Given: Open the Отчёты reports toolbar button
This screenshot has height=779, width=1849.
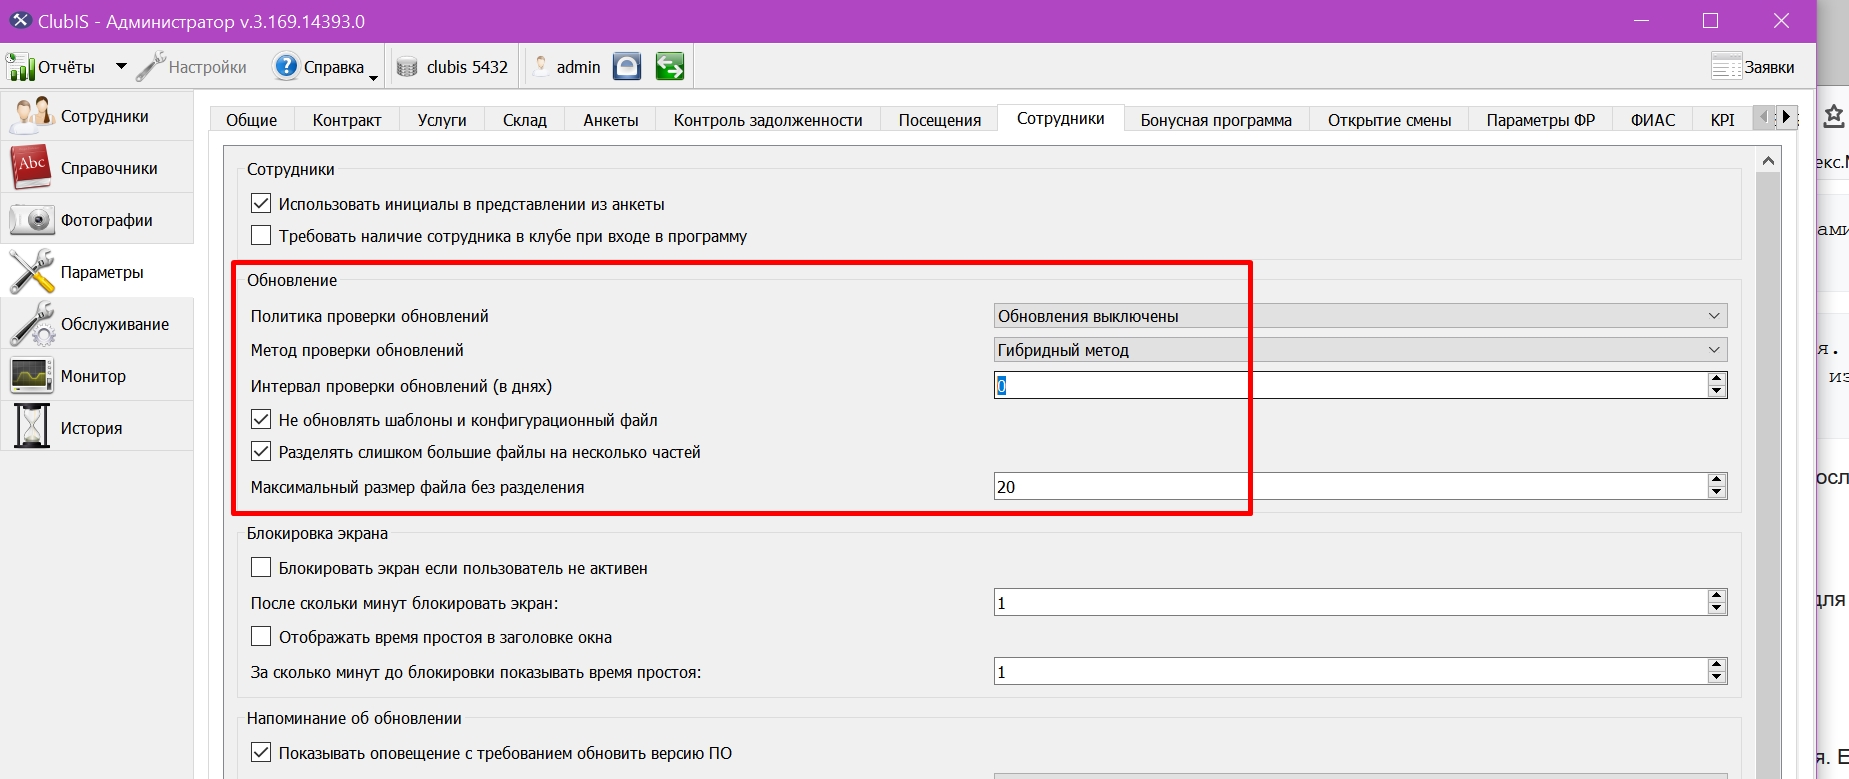Looking at the screenshot, I should (x=52, y=67).
